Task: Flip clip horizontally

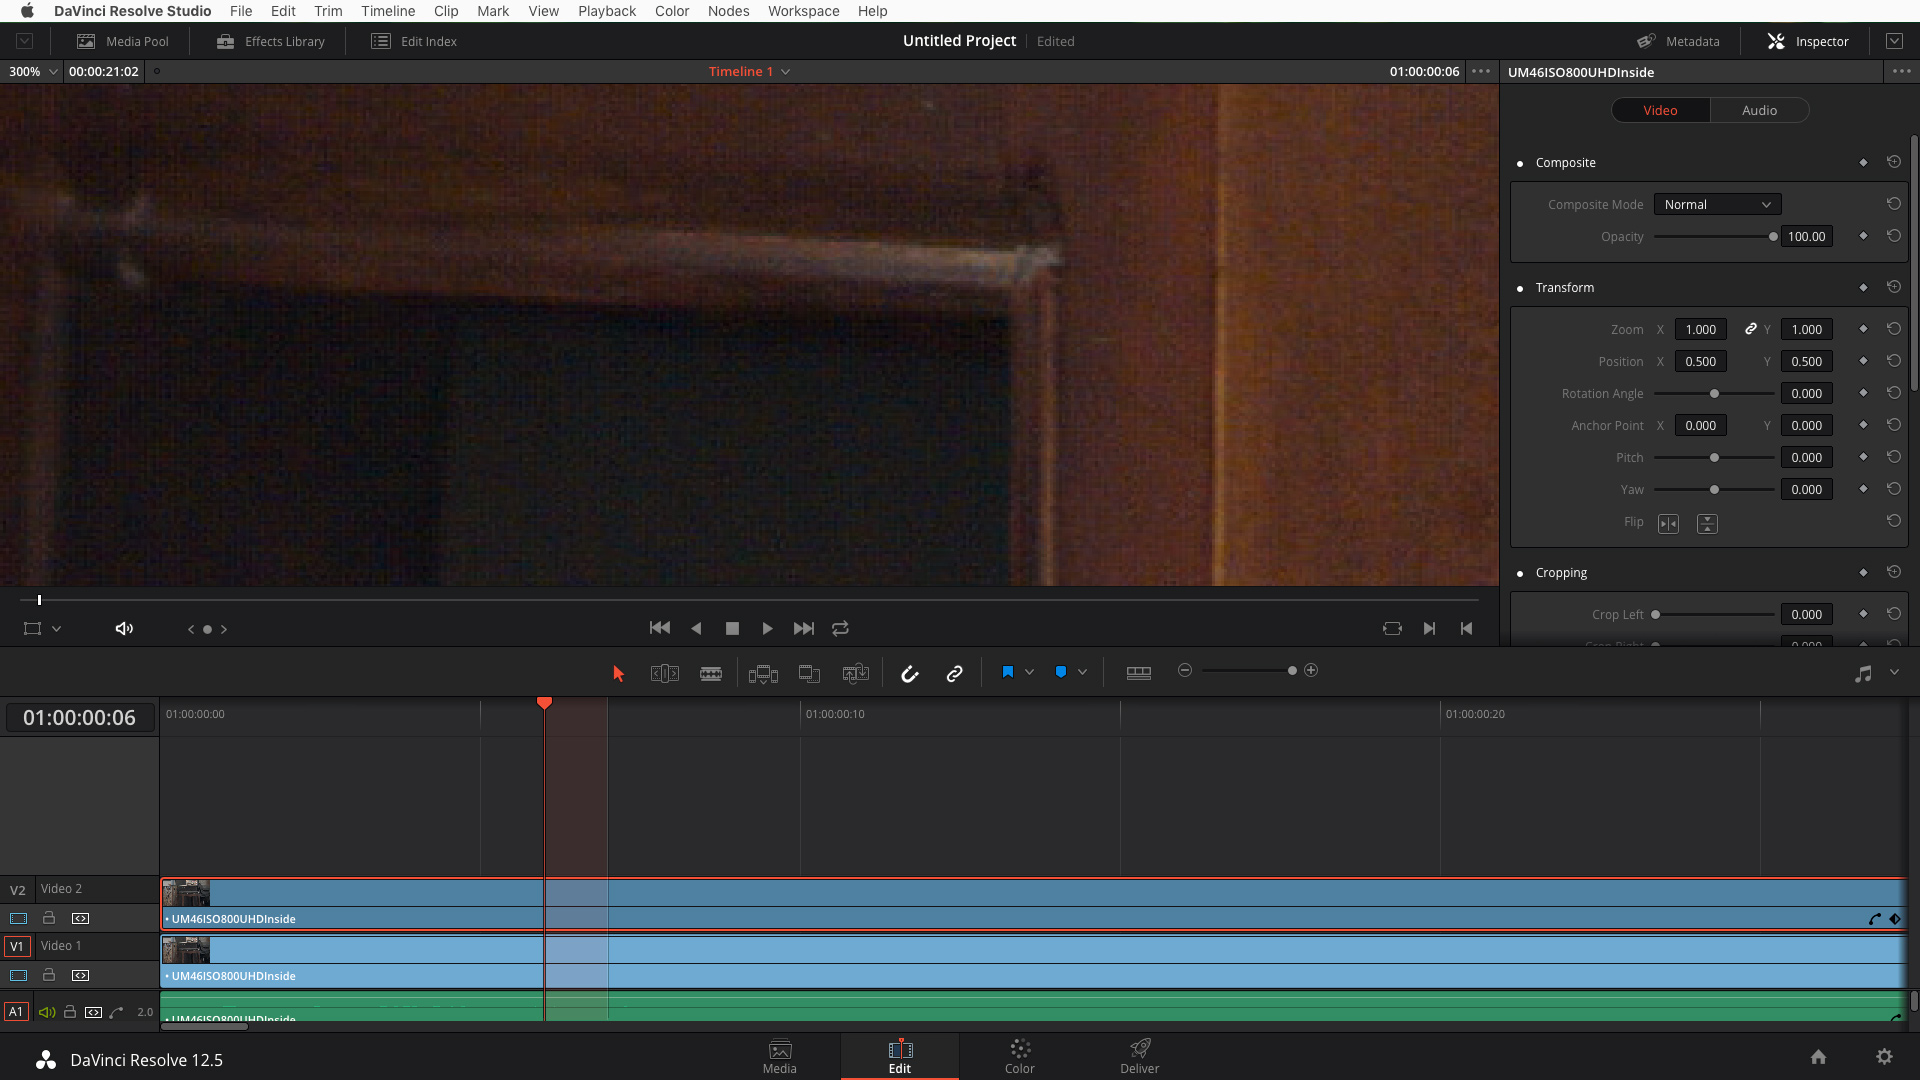Action: point(1668,523)
